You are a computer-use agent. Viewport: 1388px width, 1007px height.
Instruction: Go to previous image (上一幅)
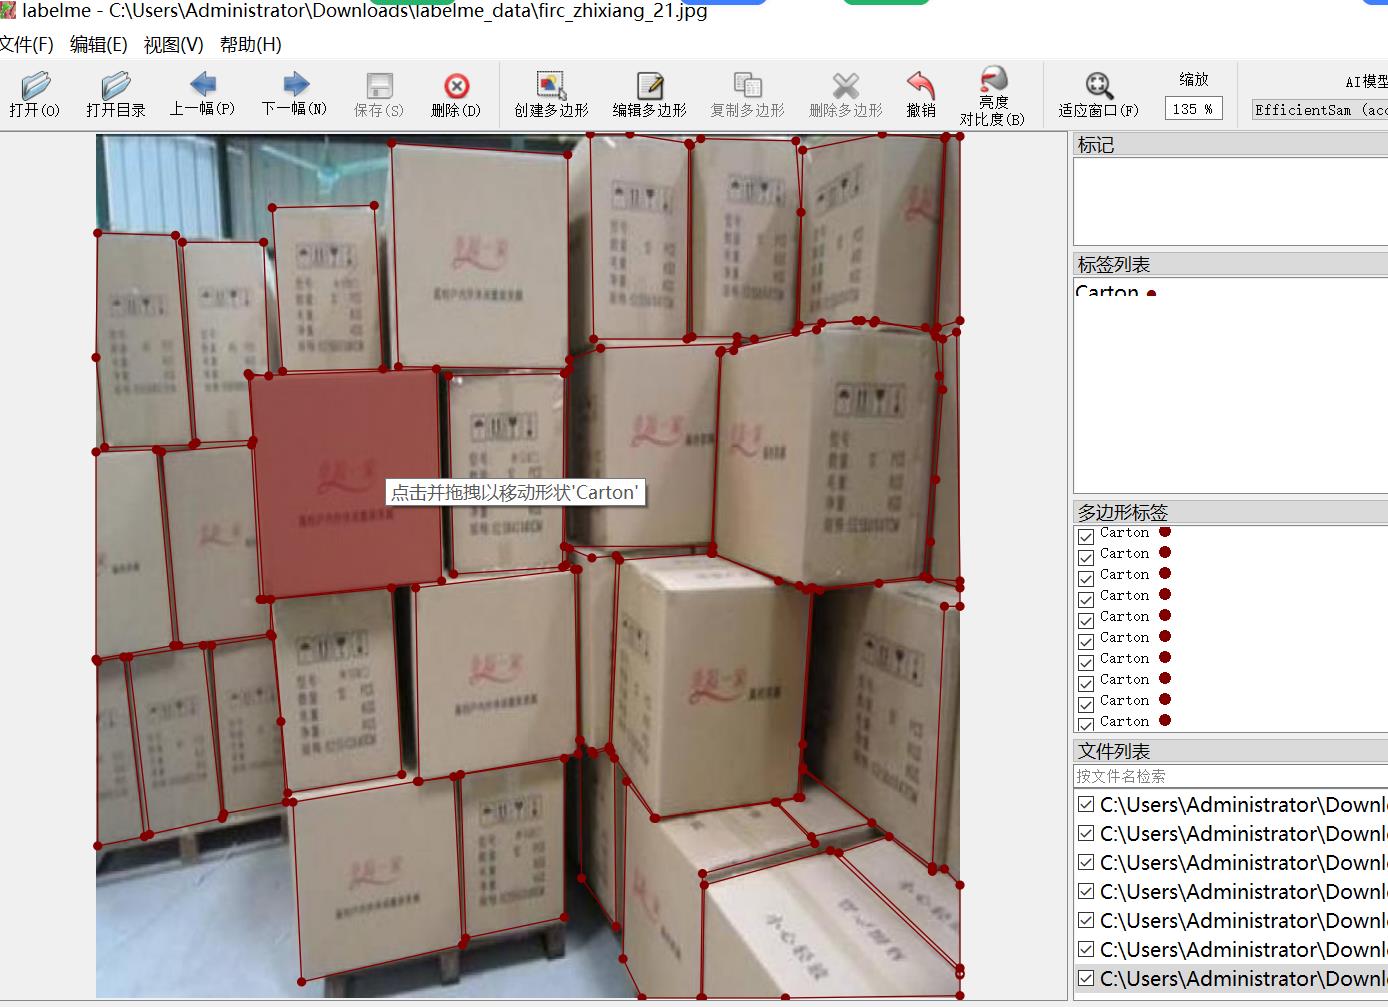202,85
